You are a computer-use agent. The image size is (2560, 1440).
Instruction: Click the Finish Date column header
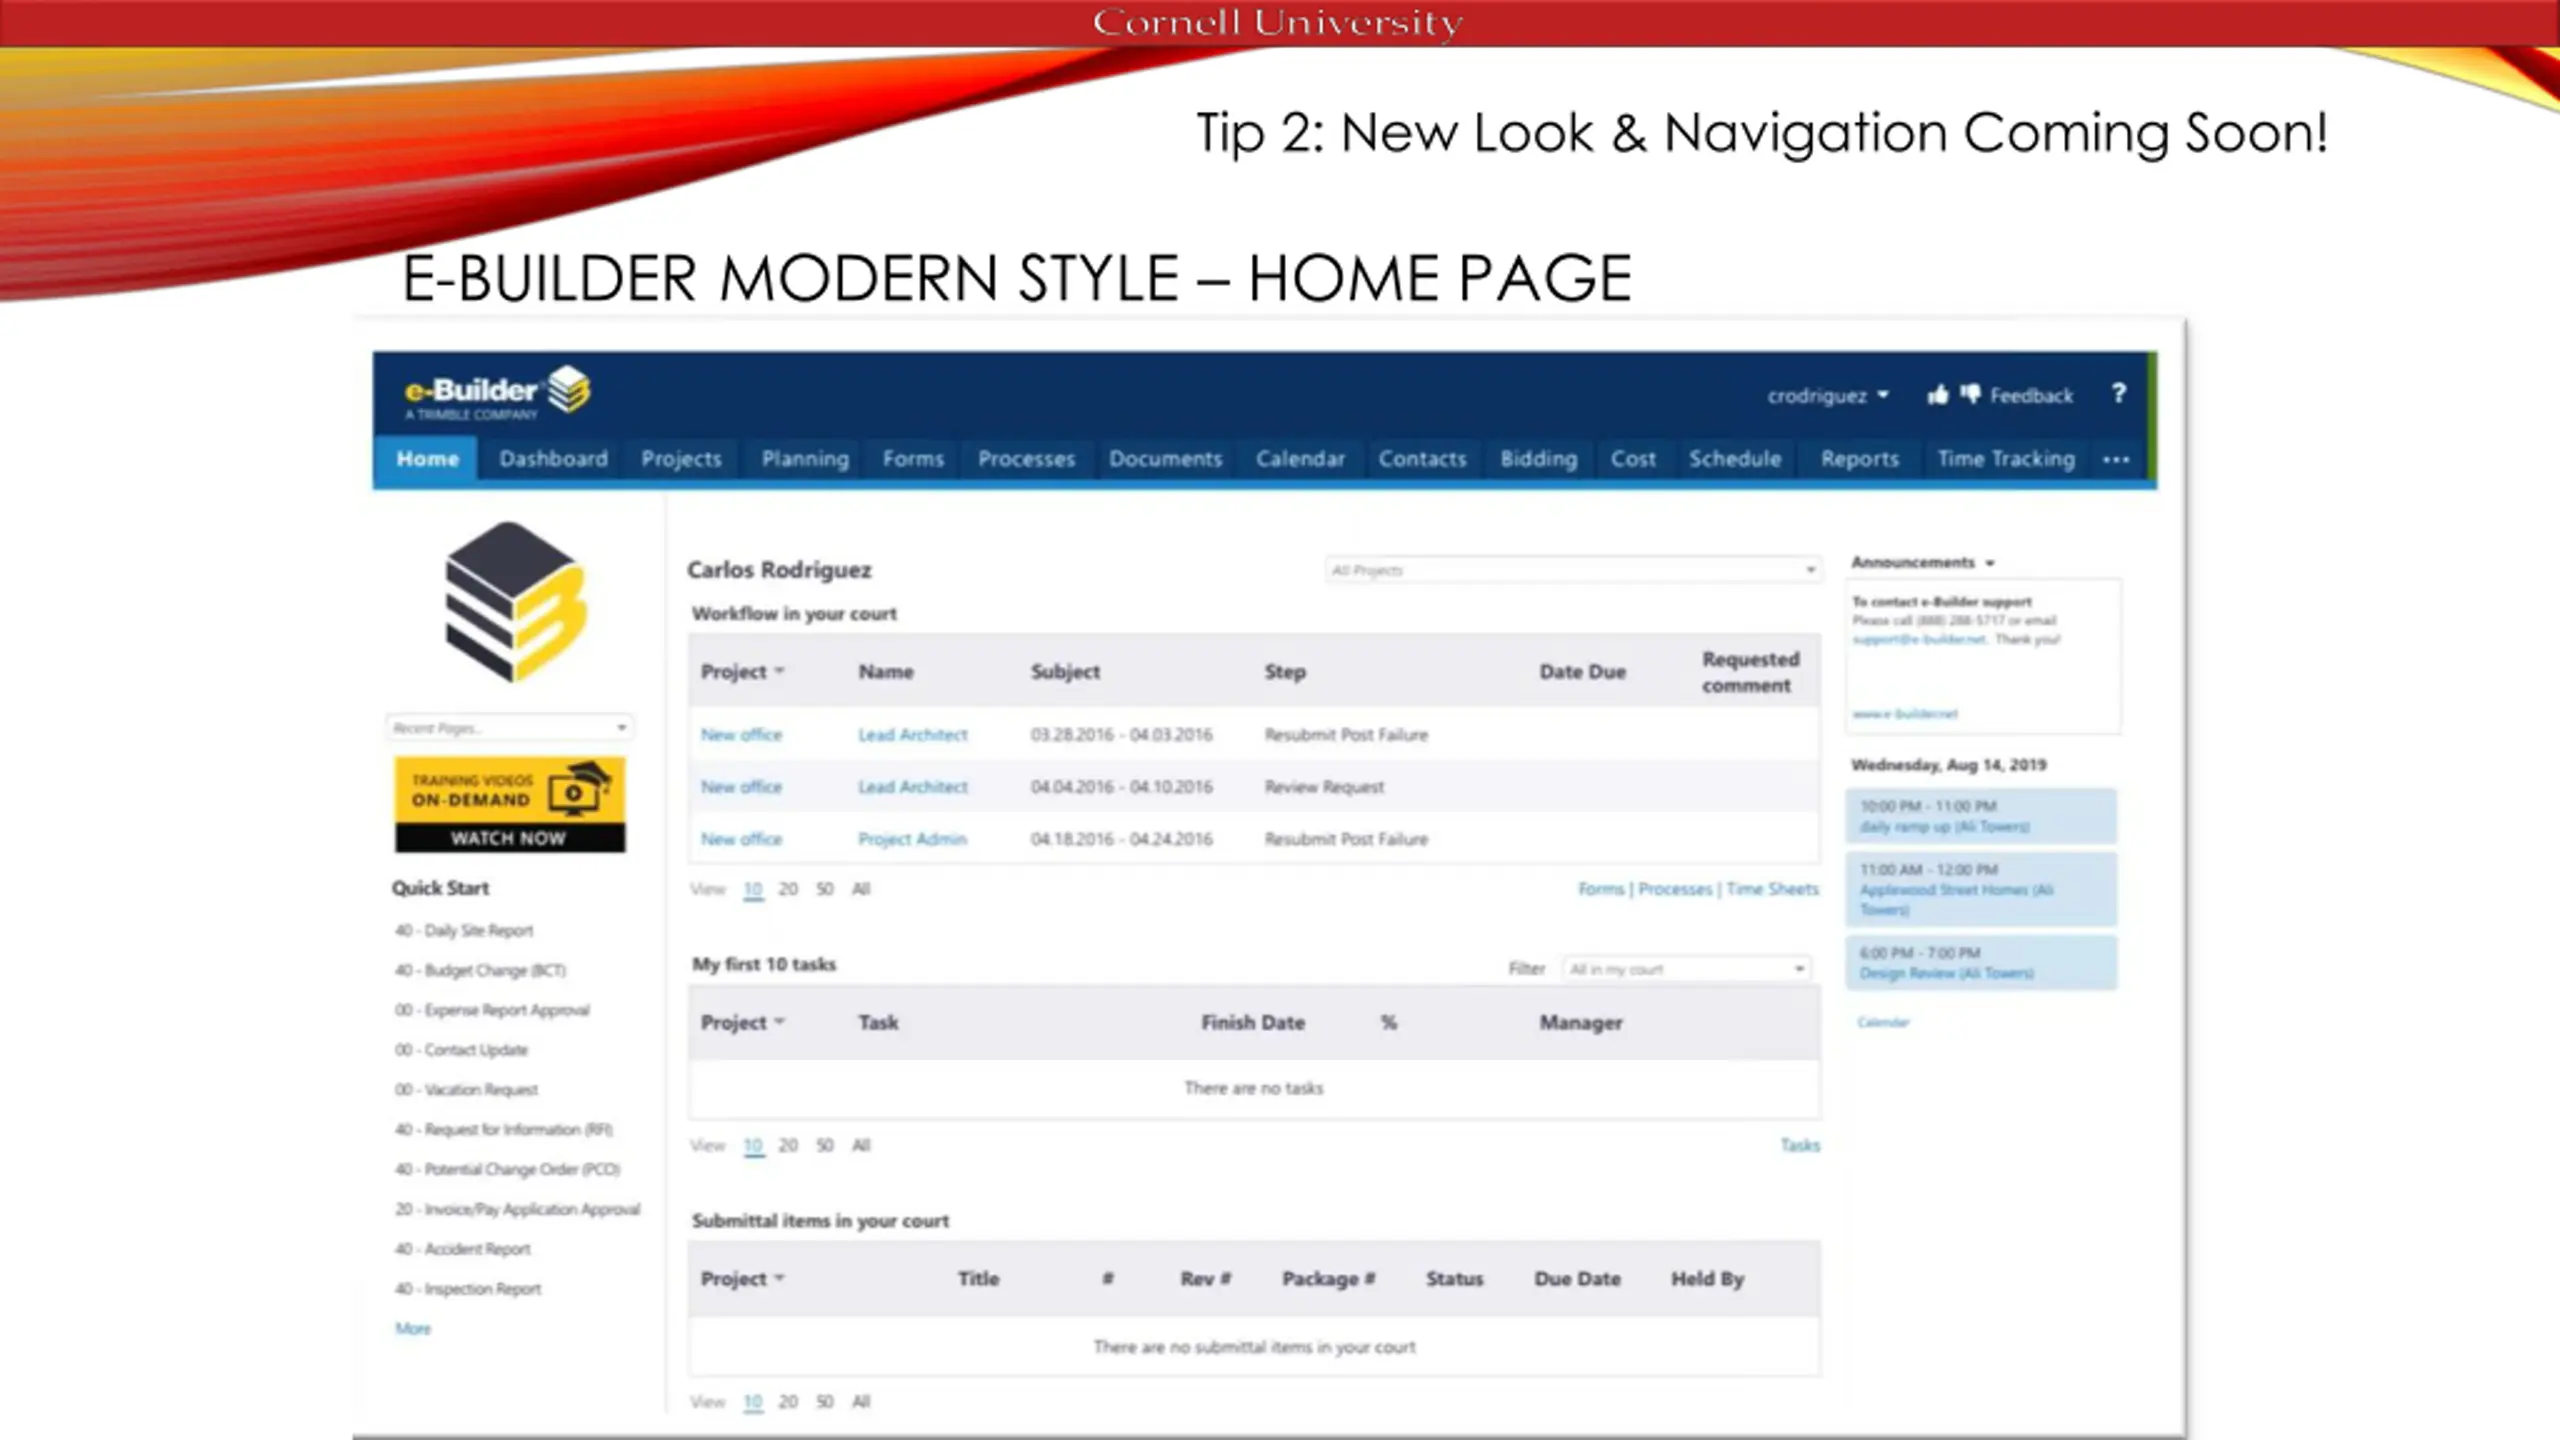pyautogui.click(x=1253, y=1023)
